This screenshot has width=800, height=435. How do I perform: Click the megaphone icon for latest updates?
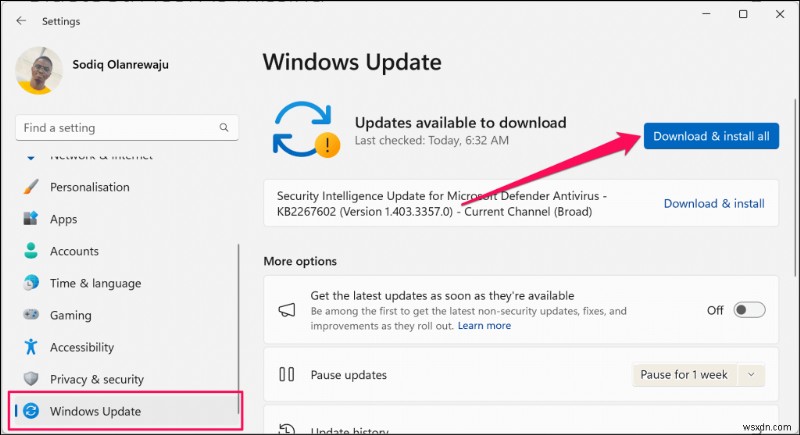click(287, 310)
